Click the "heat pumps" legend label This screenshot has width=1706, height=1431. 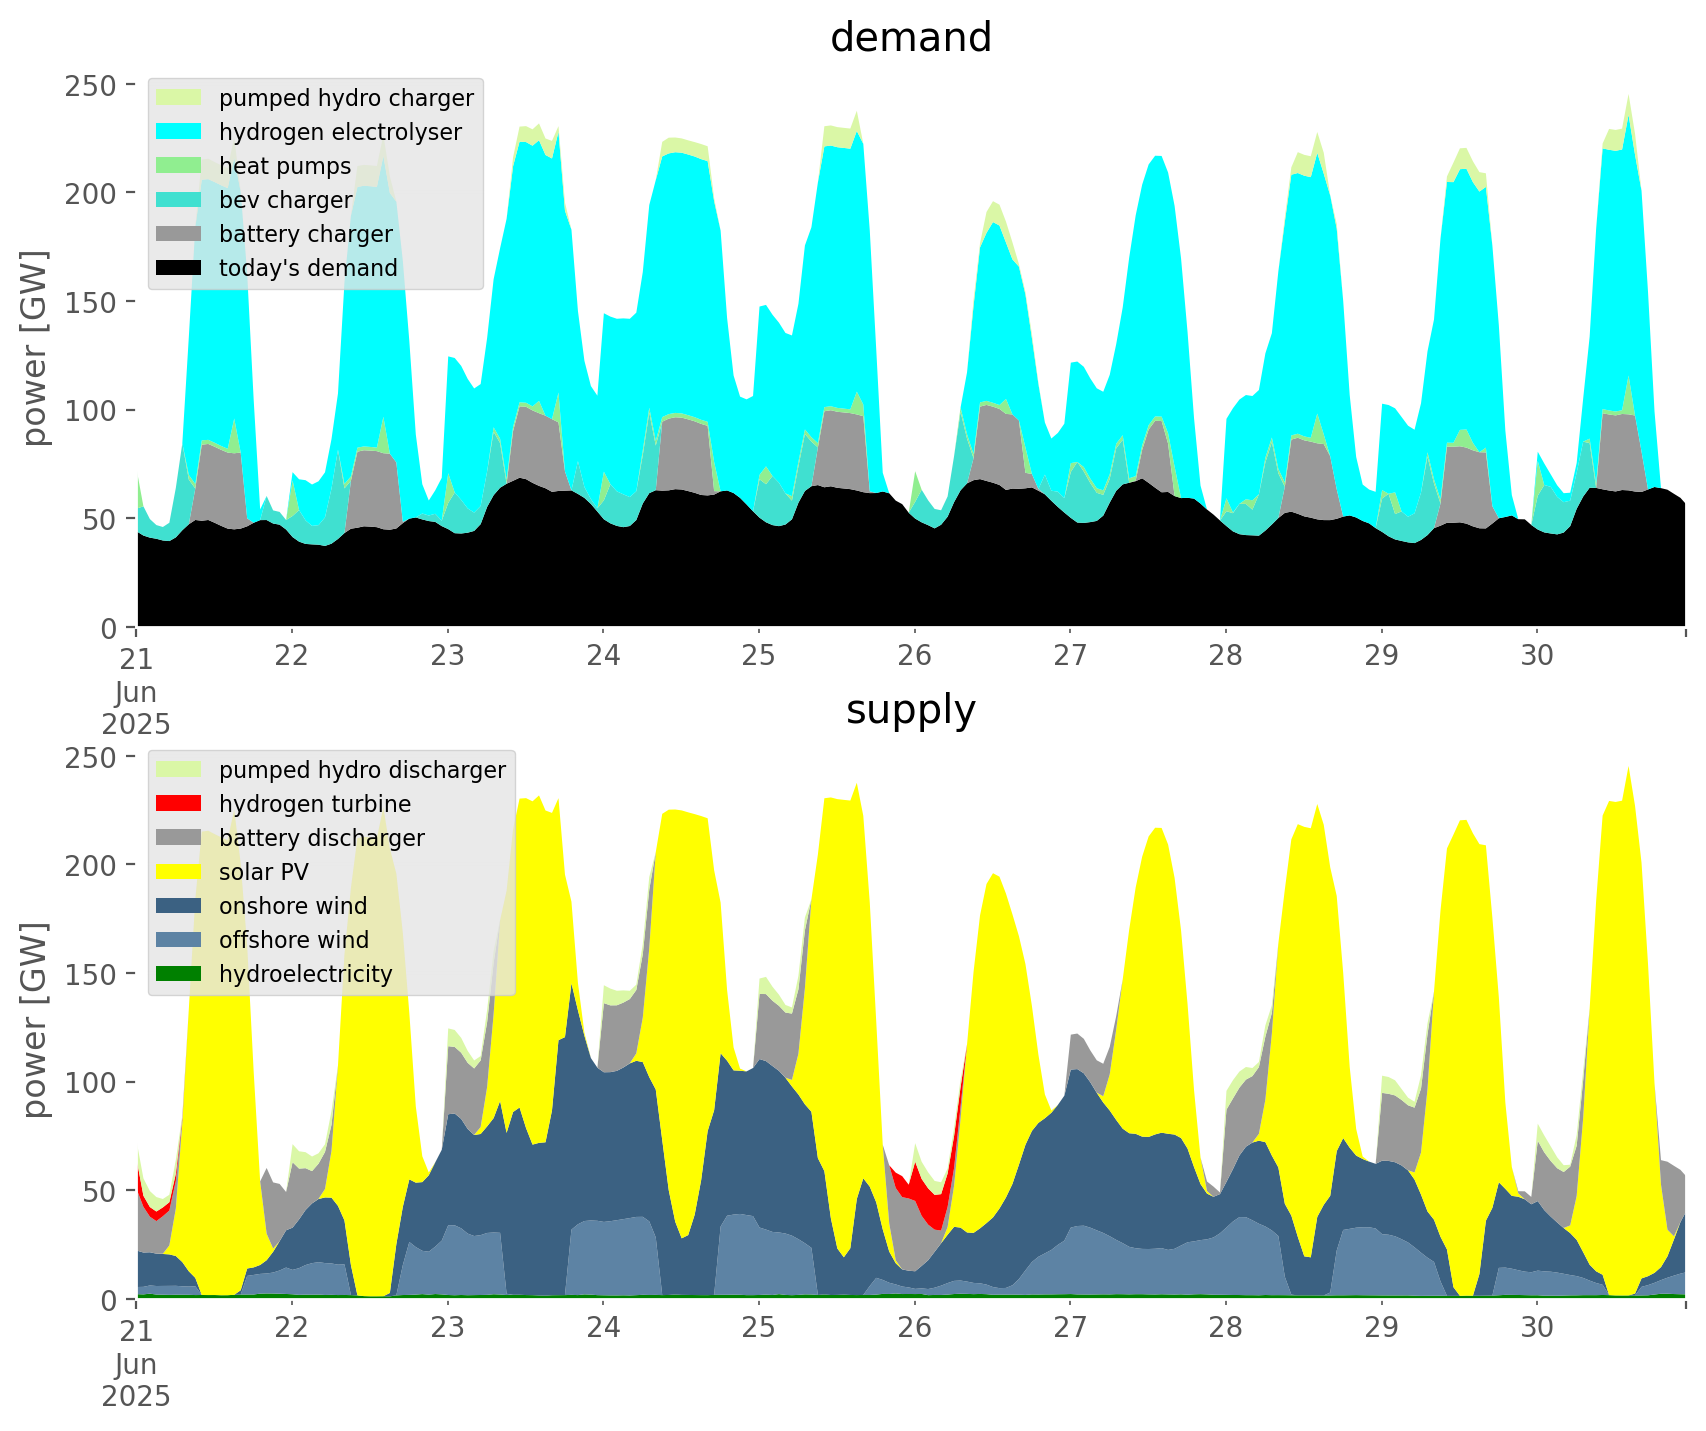pos(285,166)
